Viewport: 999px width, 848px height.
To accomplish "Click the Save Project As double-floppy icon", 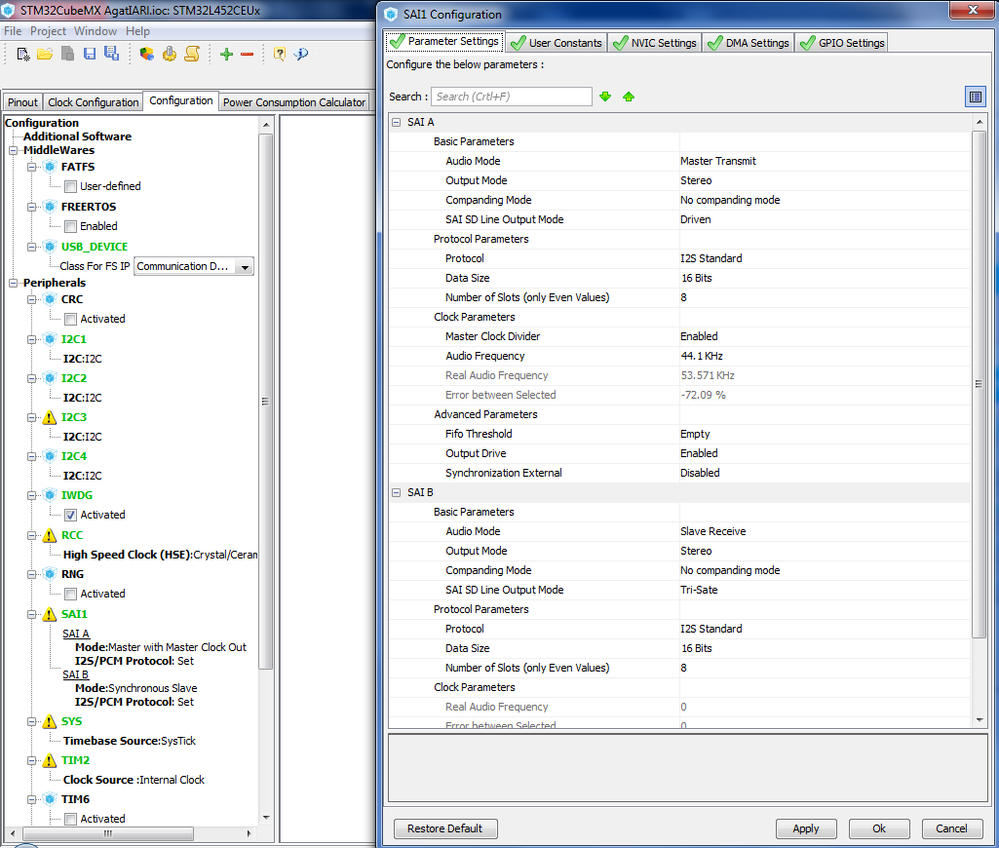I will [x=111, y=54].
